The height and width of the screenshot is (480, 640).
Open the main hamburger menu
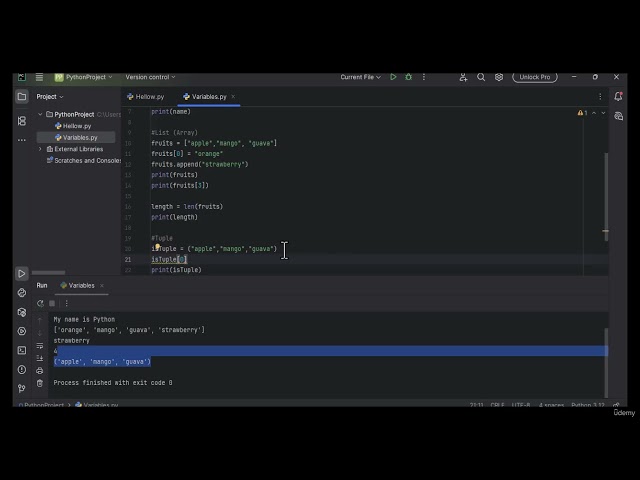coord(39,77)
